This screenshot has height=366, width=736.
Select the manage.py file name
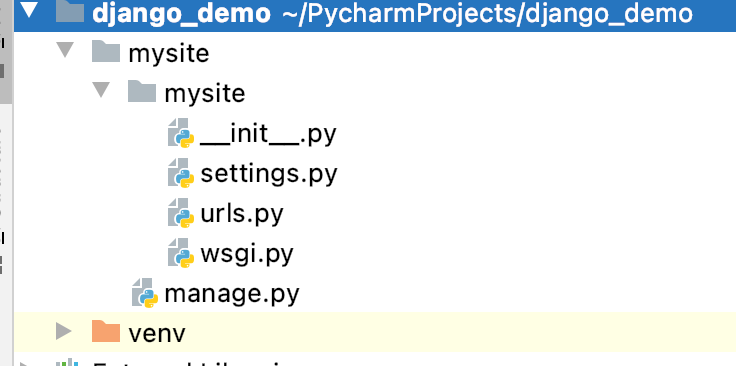(x=232, y=294)
